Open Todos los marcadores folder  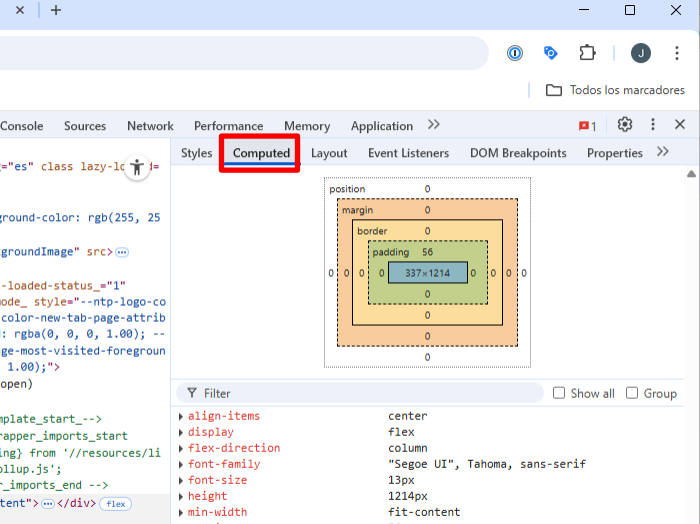616,90
